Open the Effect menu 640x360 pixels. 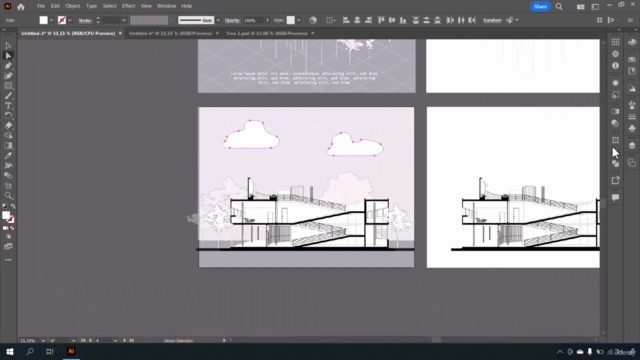(x=128, y=6)
